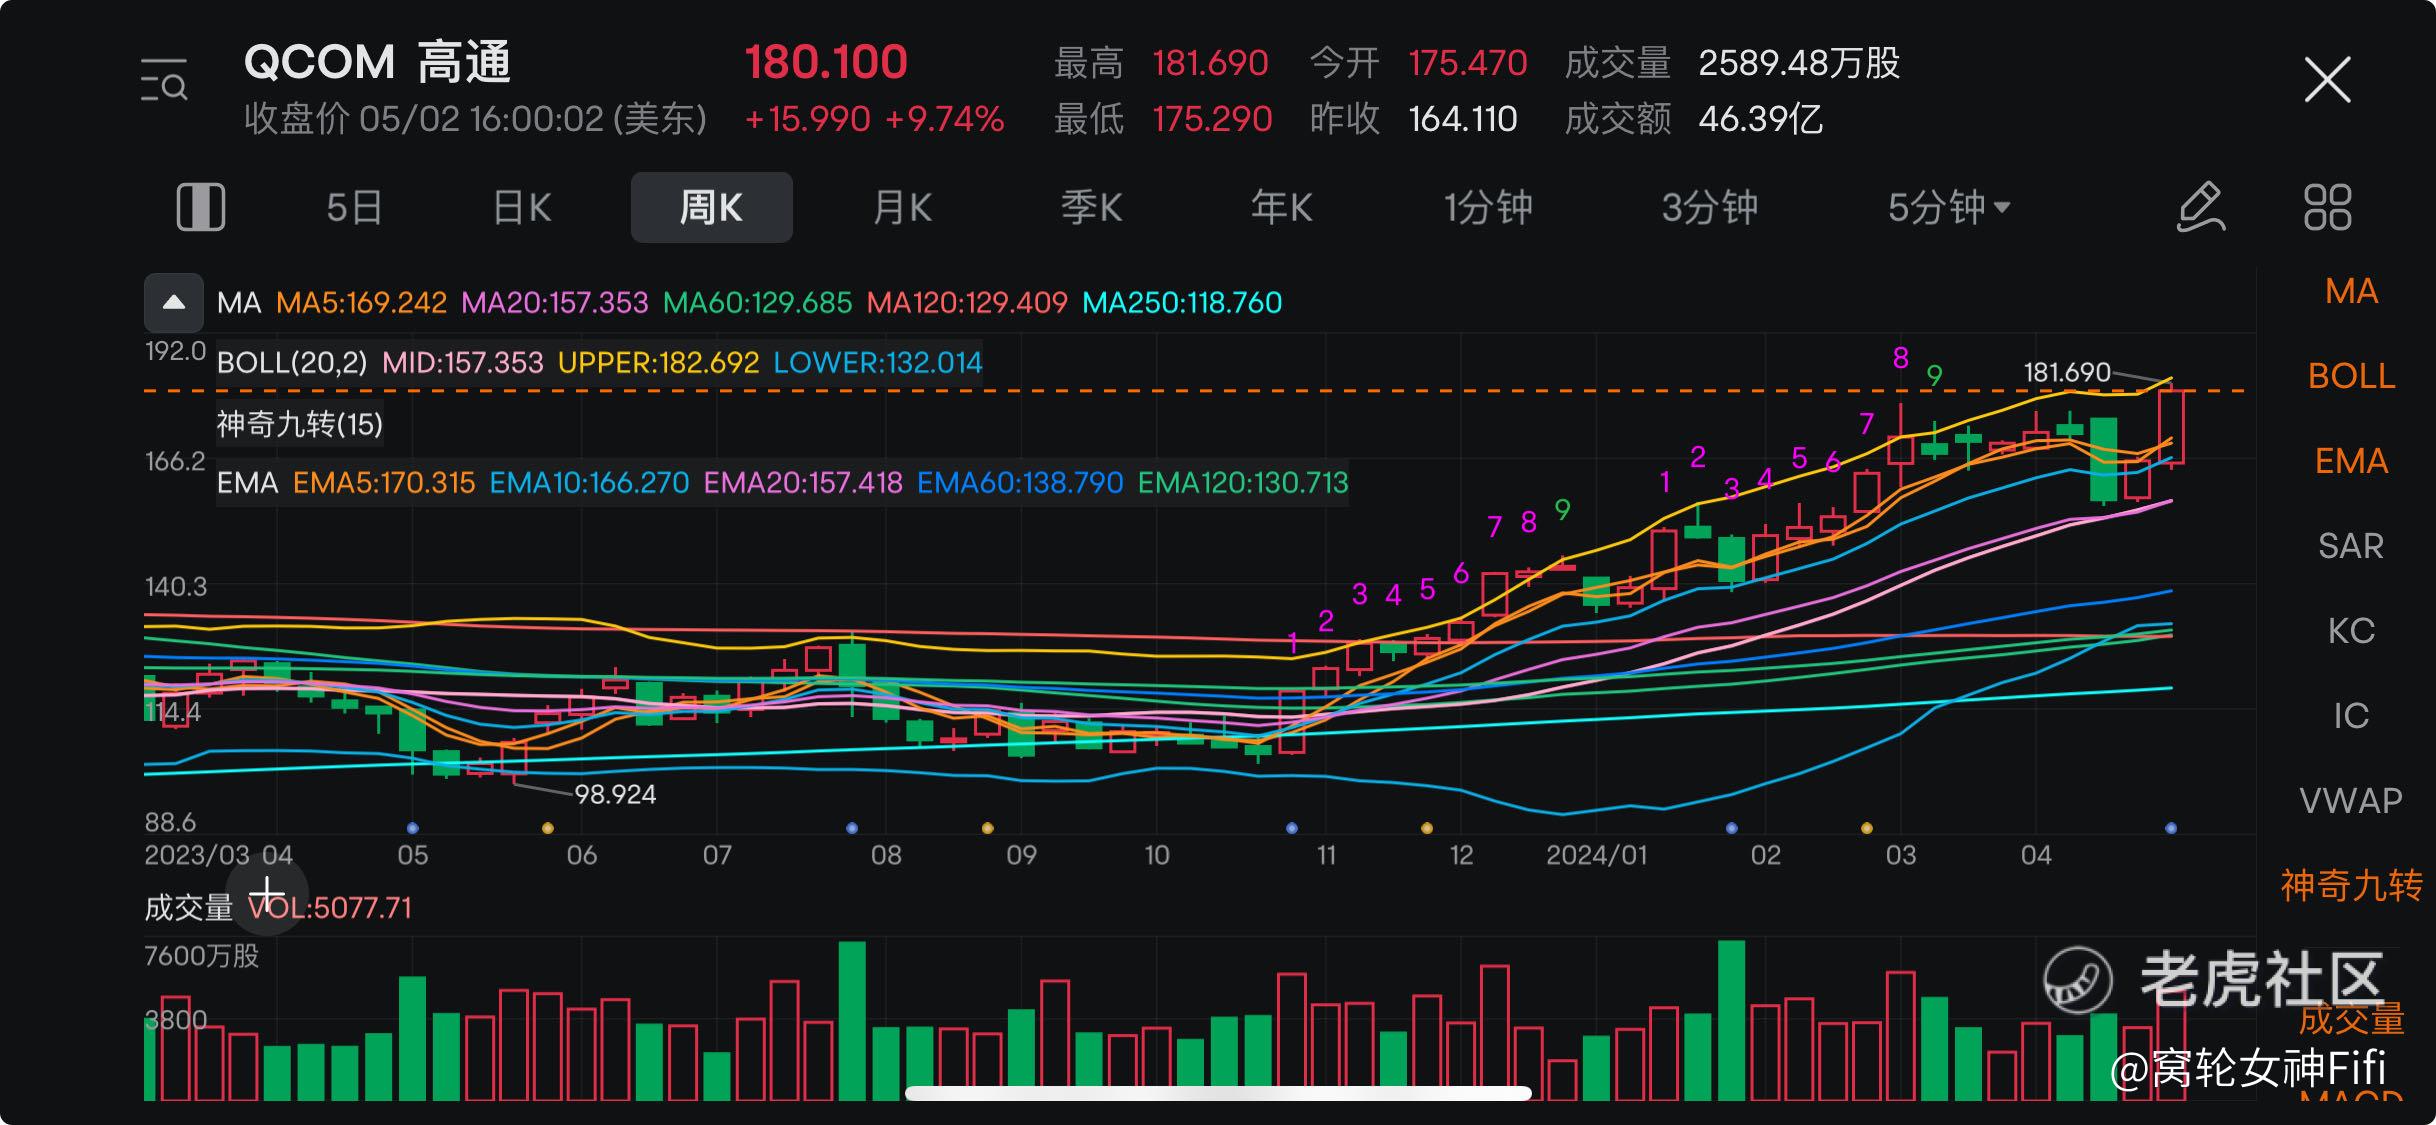Viewport: 2436px width, 1125px height.
Task: Close the chart view with X
Action: [2327, 80]
